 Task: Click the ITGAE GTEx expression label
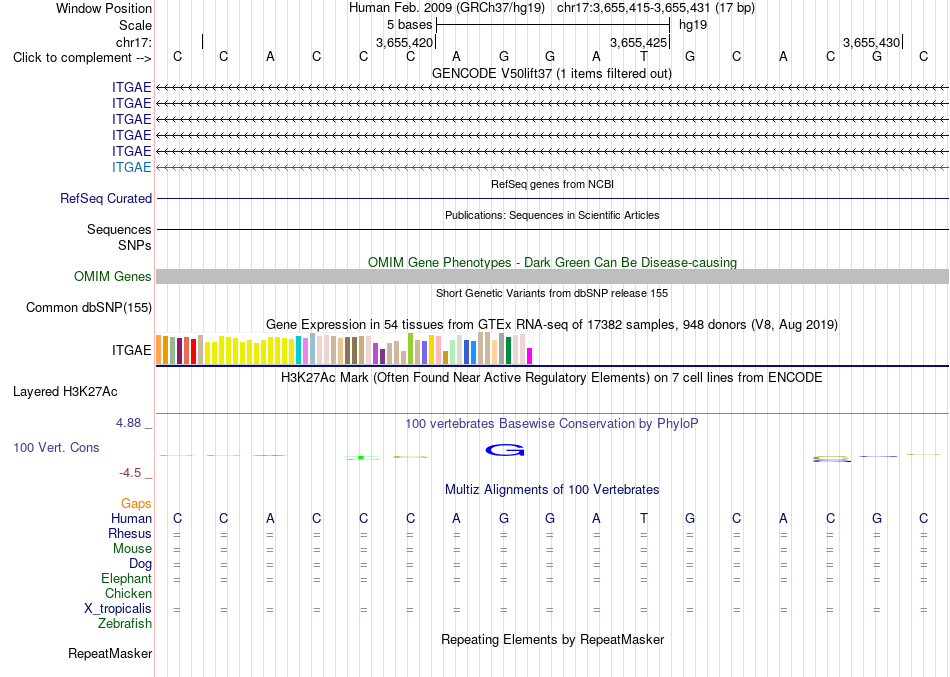[x=131, y=350]
